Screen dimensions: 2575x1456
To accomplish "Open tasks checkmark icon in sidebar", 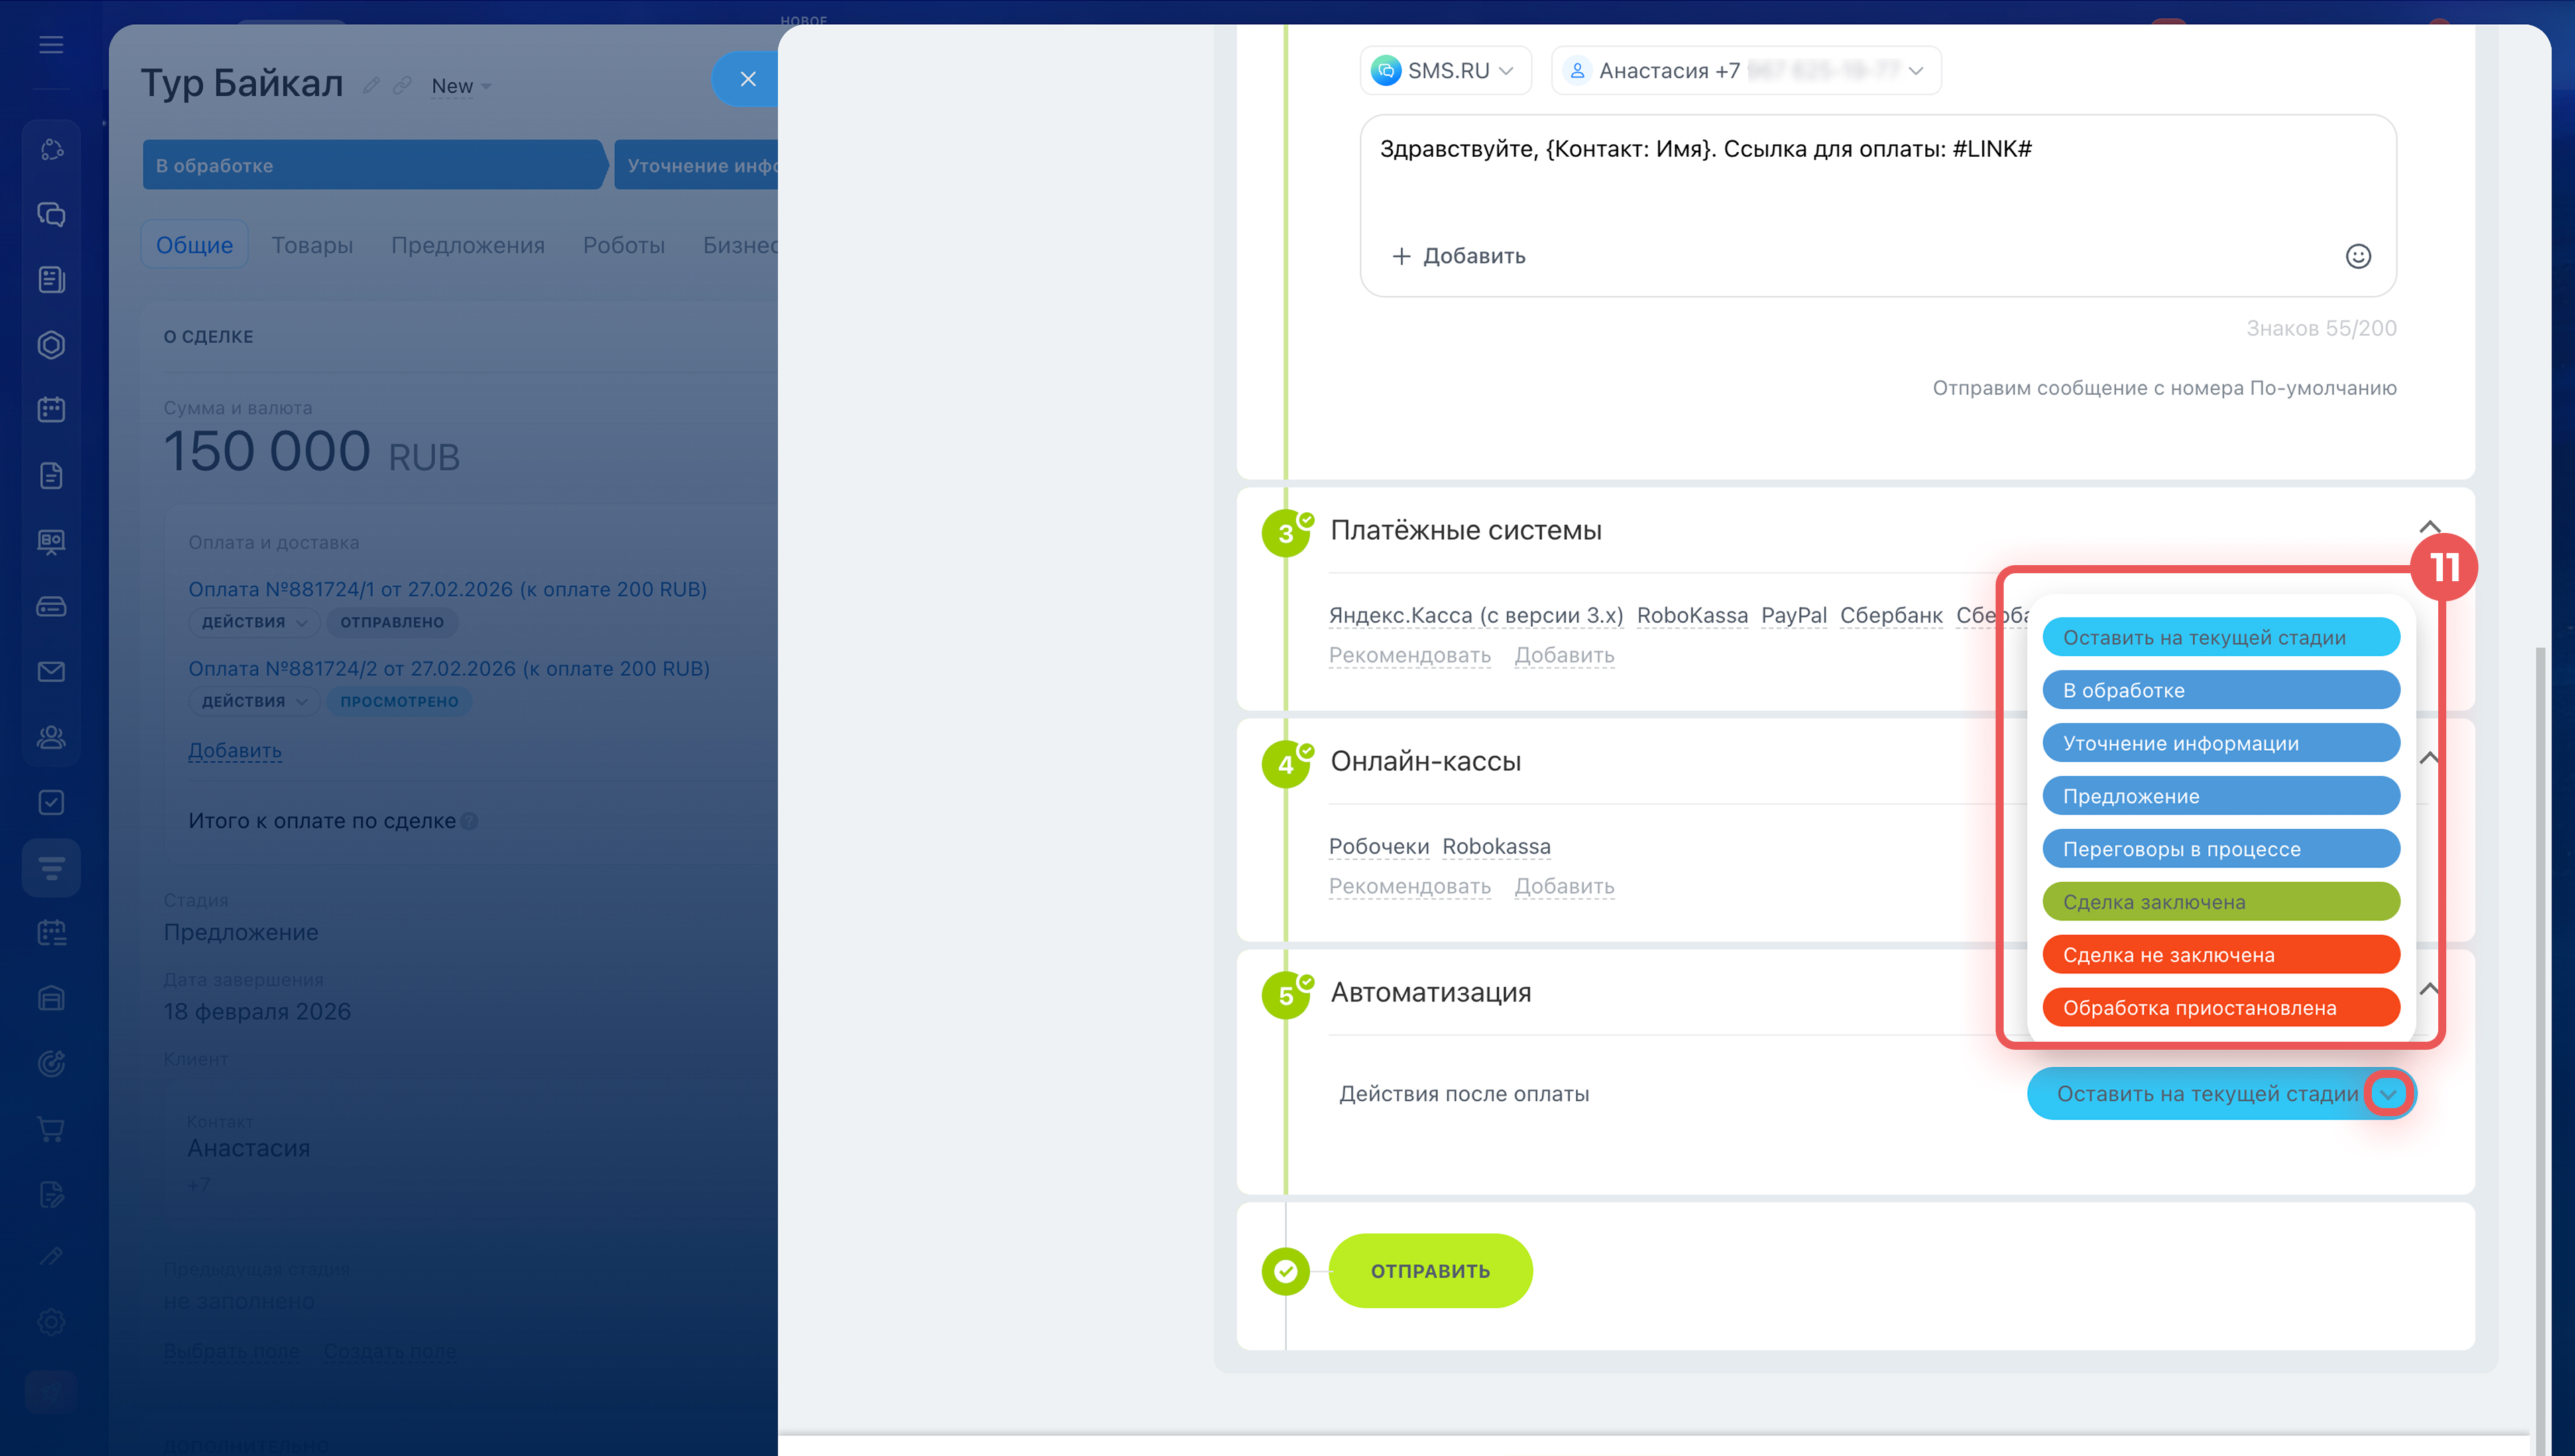I will tap(51, 802).
